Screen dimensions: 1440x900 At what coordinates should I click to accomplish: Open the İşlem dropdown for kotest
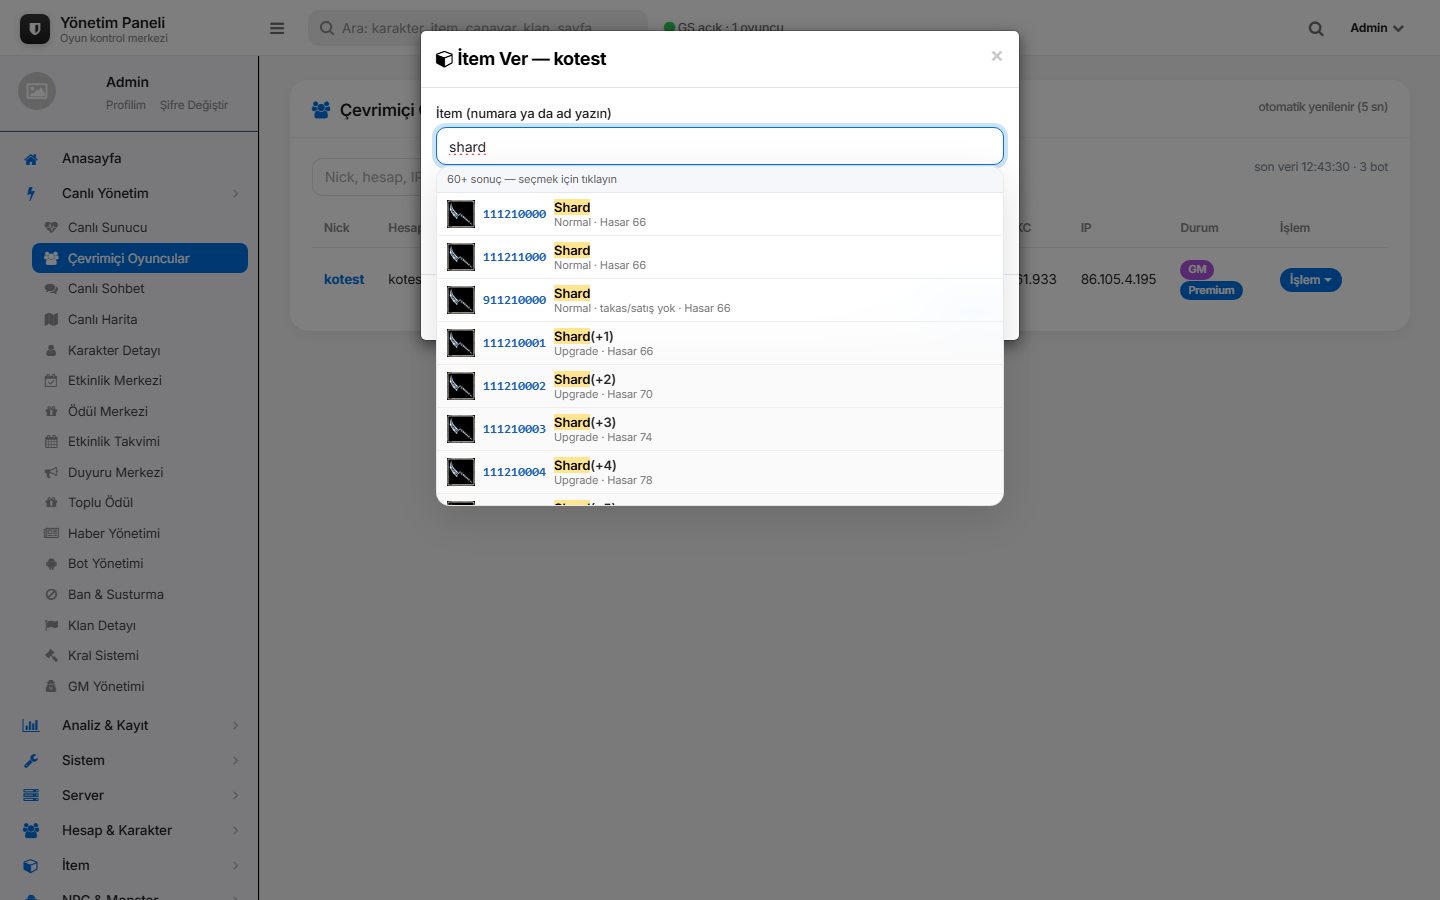coord(1310,280)
